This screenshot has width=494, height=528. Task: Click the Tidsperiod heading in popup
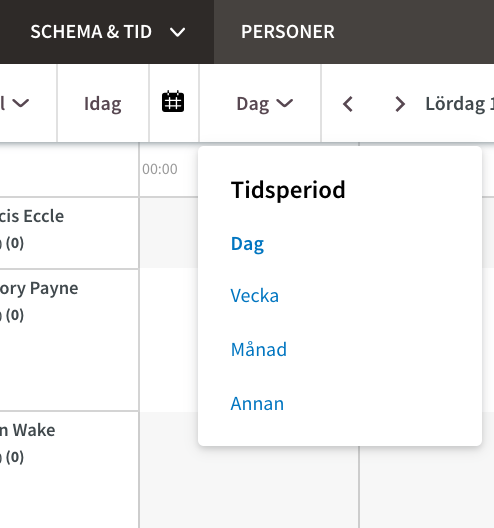click(288, 190)
